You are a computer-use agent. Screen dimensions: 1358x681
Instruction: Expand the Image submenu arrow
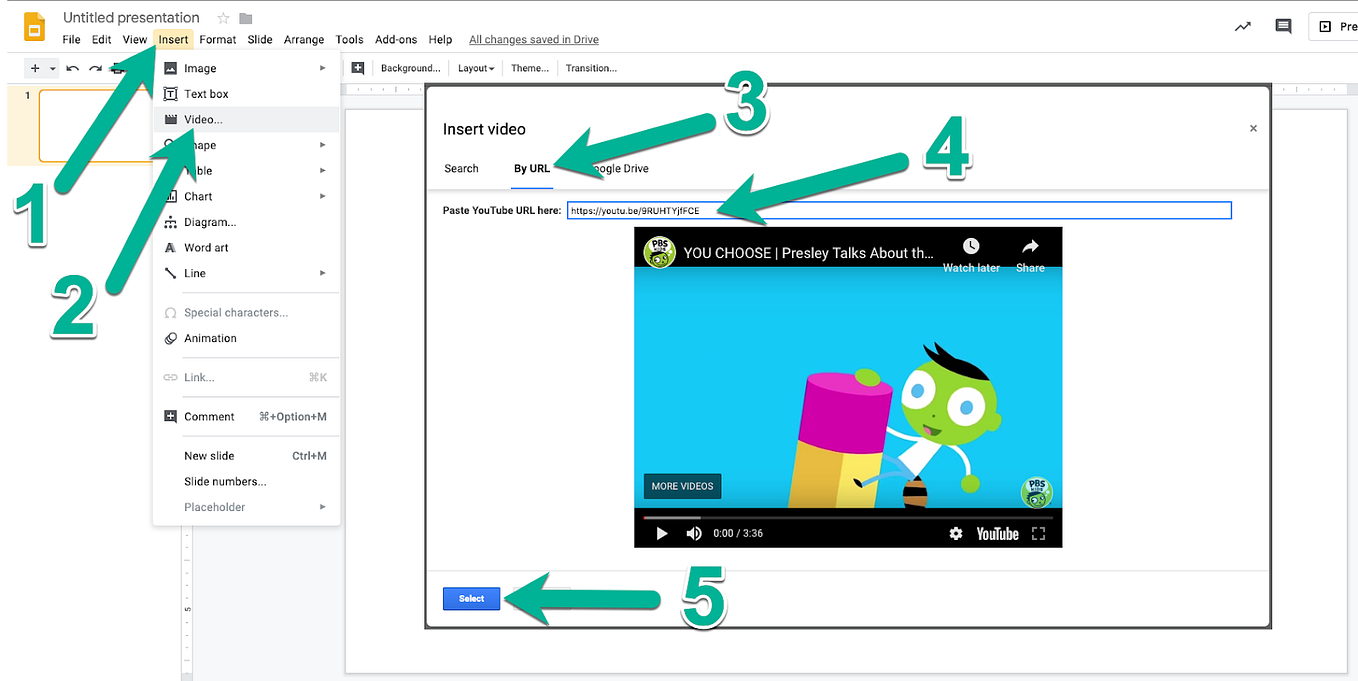pyautogui.click(x=322, y=68)
